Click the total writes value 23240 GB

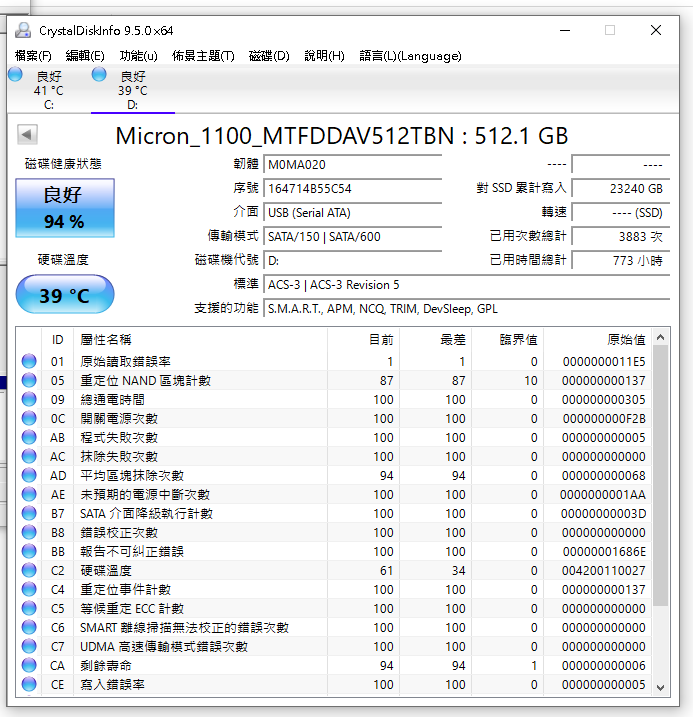pos(621,188)
